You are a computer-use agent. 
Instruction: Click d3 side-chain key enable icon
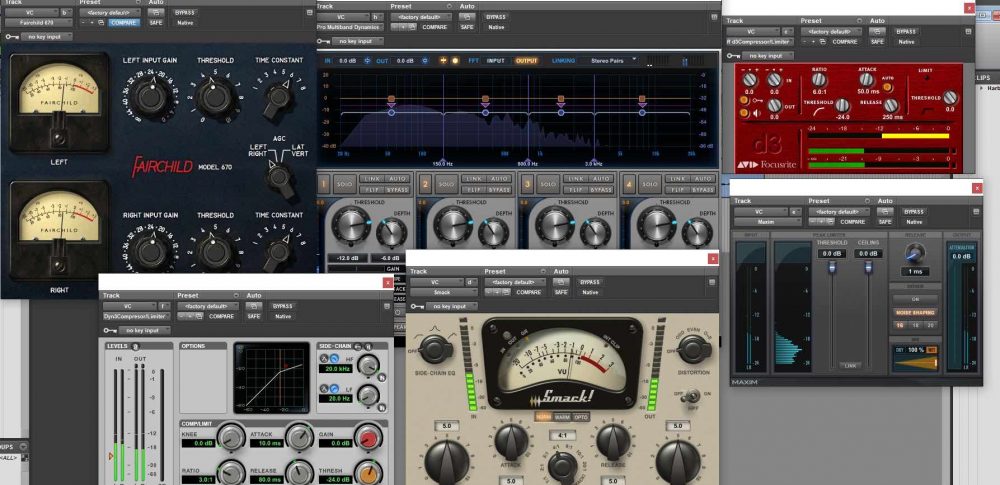(x=744, y=100)
